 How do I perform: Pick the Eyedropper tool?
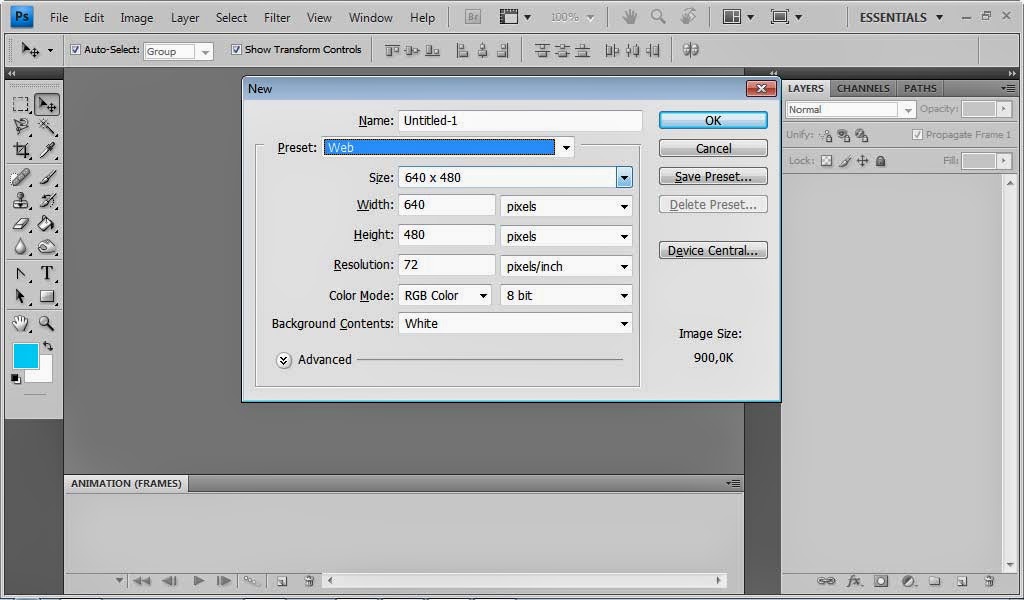tap(47, 151)
